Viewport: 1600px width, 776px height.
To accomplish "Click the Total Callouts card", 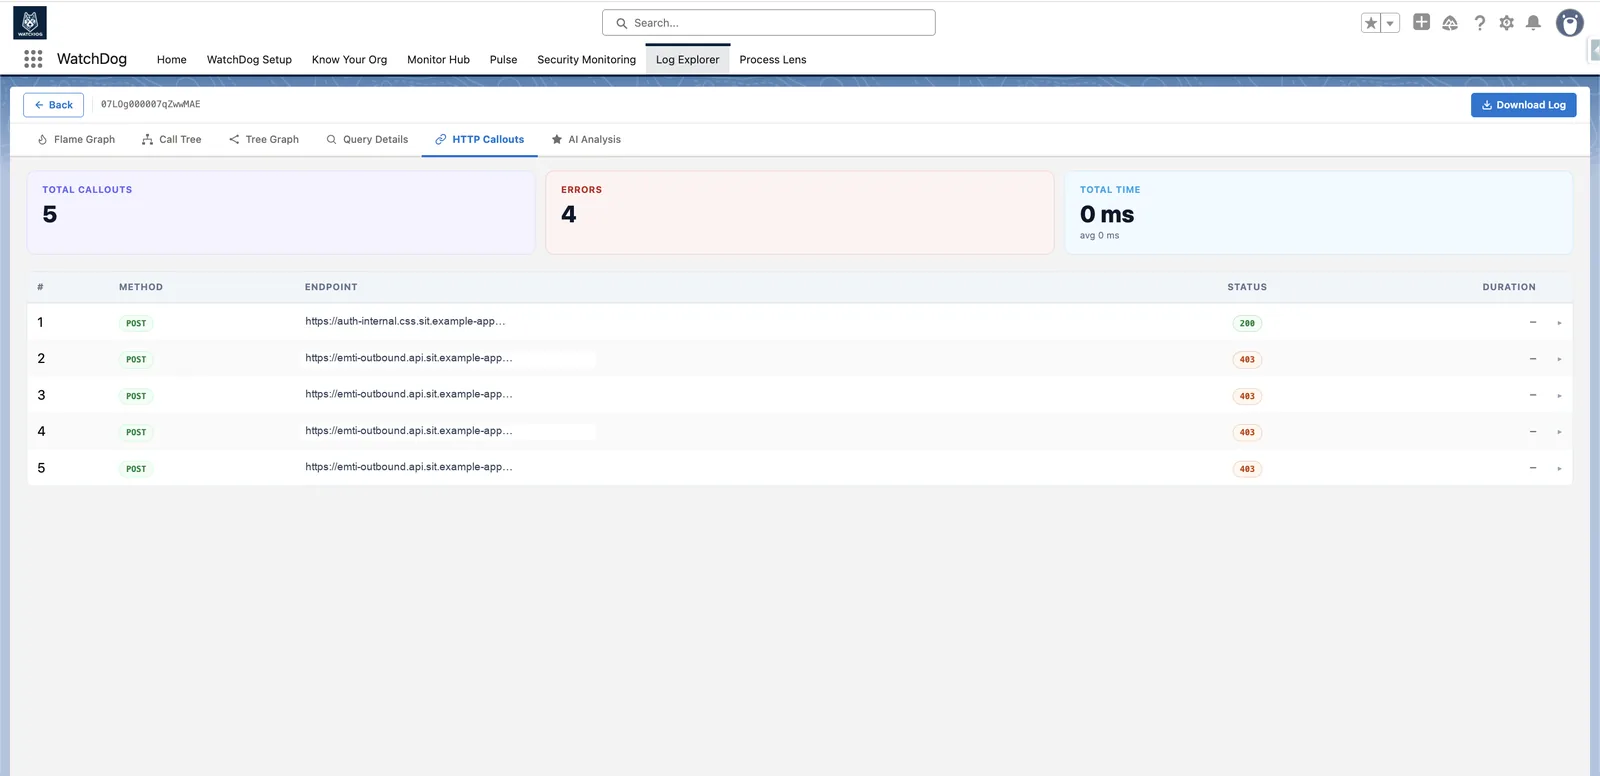I will pos(281,212).
